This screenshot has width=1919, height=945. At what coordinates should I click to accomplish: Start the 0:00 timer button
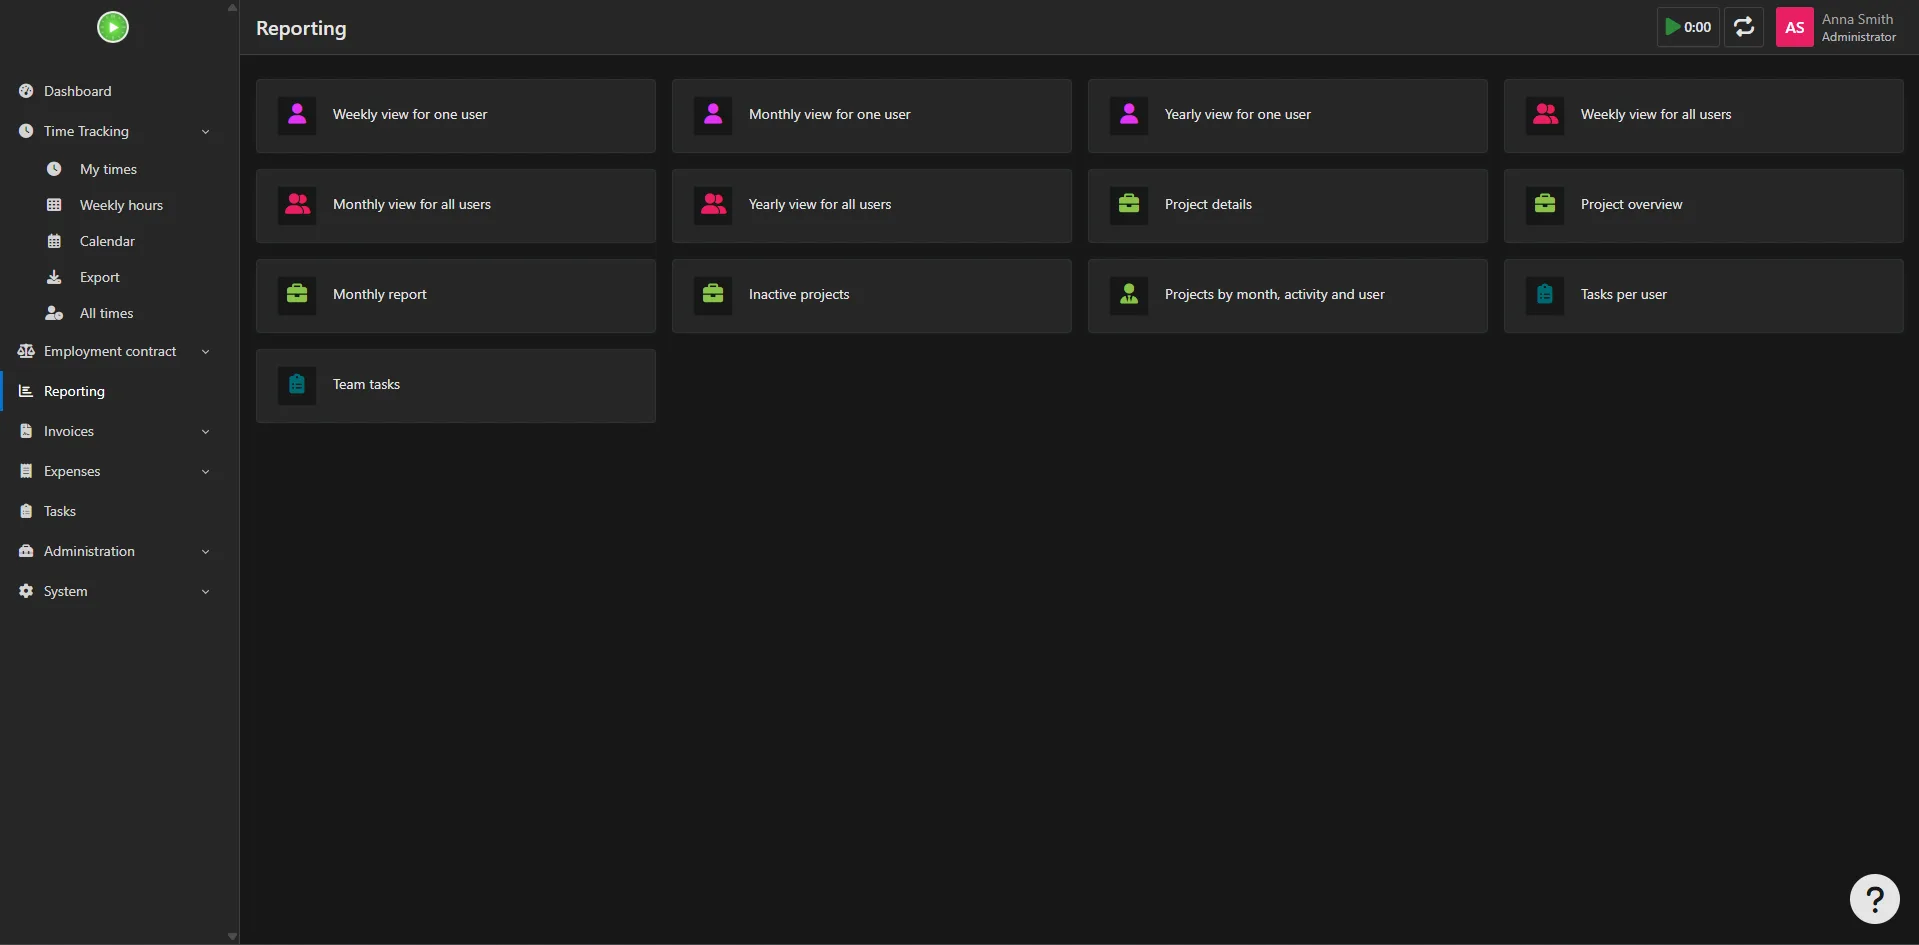tap(1688, 27)
